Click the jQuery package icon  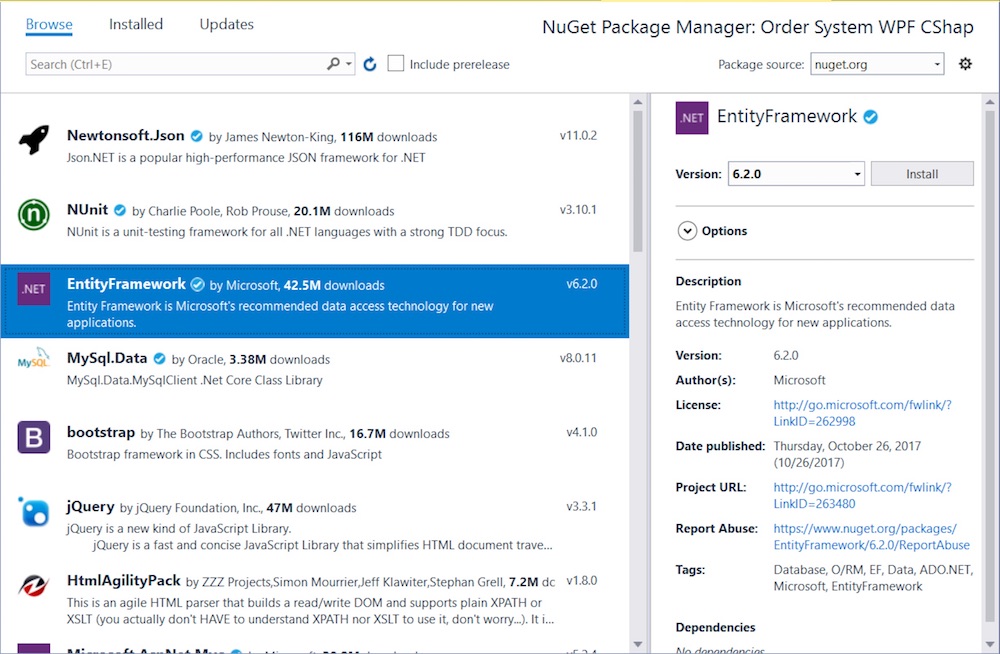click(x=34, y=511)
